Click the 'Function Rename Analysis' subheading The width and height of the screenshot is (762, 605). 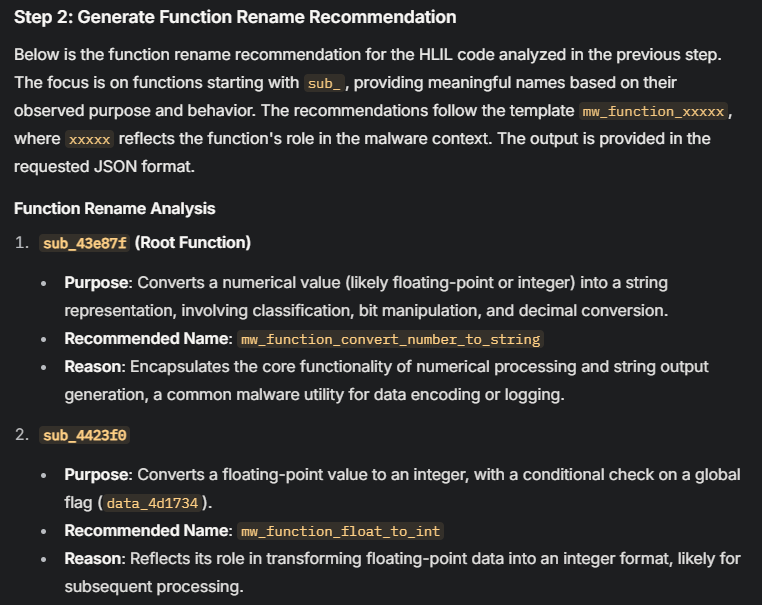[x=115, y=208]
